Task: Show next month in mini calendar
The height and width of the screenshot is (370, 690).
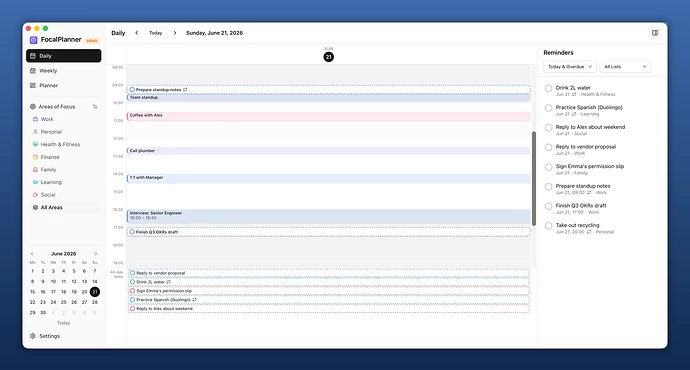Action: click(95, 254)
